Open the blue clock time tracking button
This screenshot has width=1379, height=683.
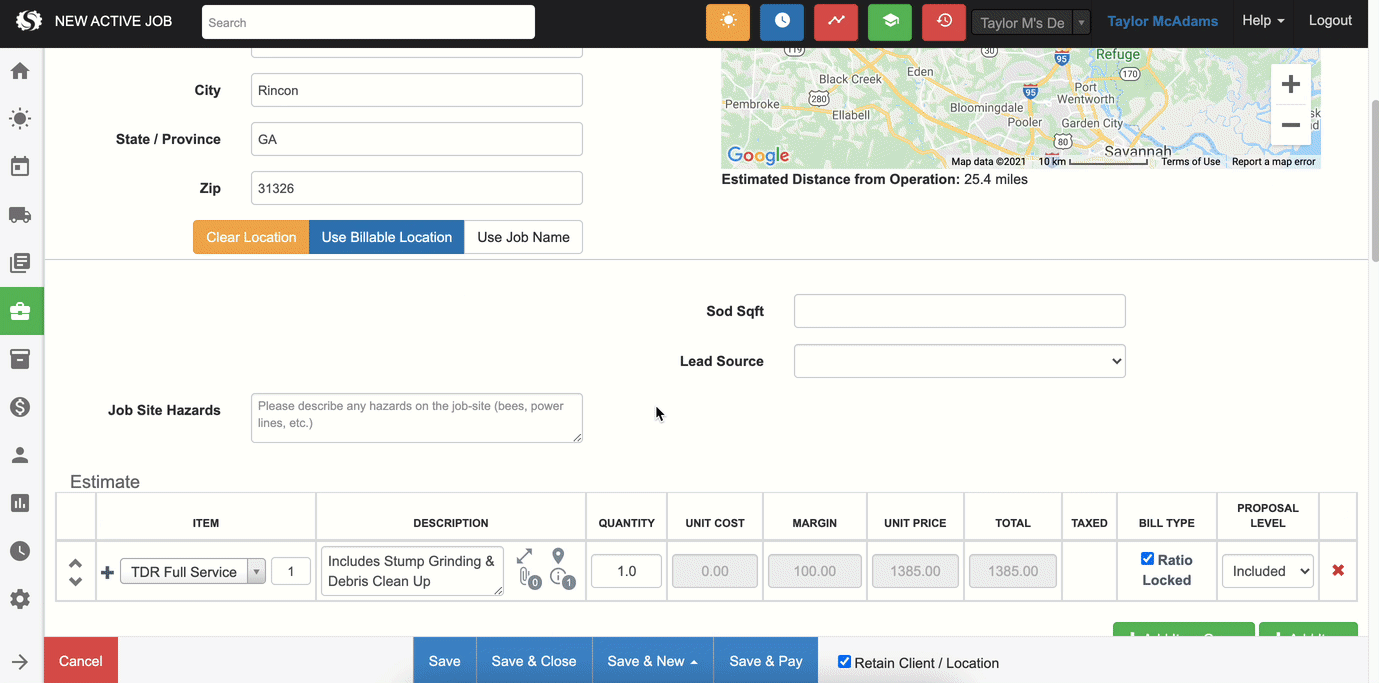[781, 22]
